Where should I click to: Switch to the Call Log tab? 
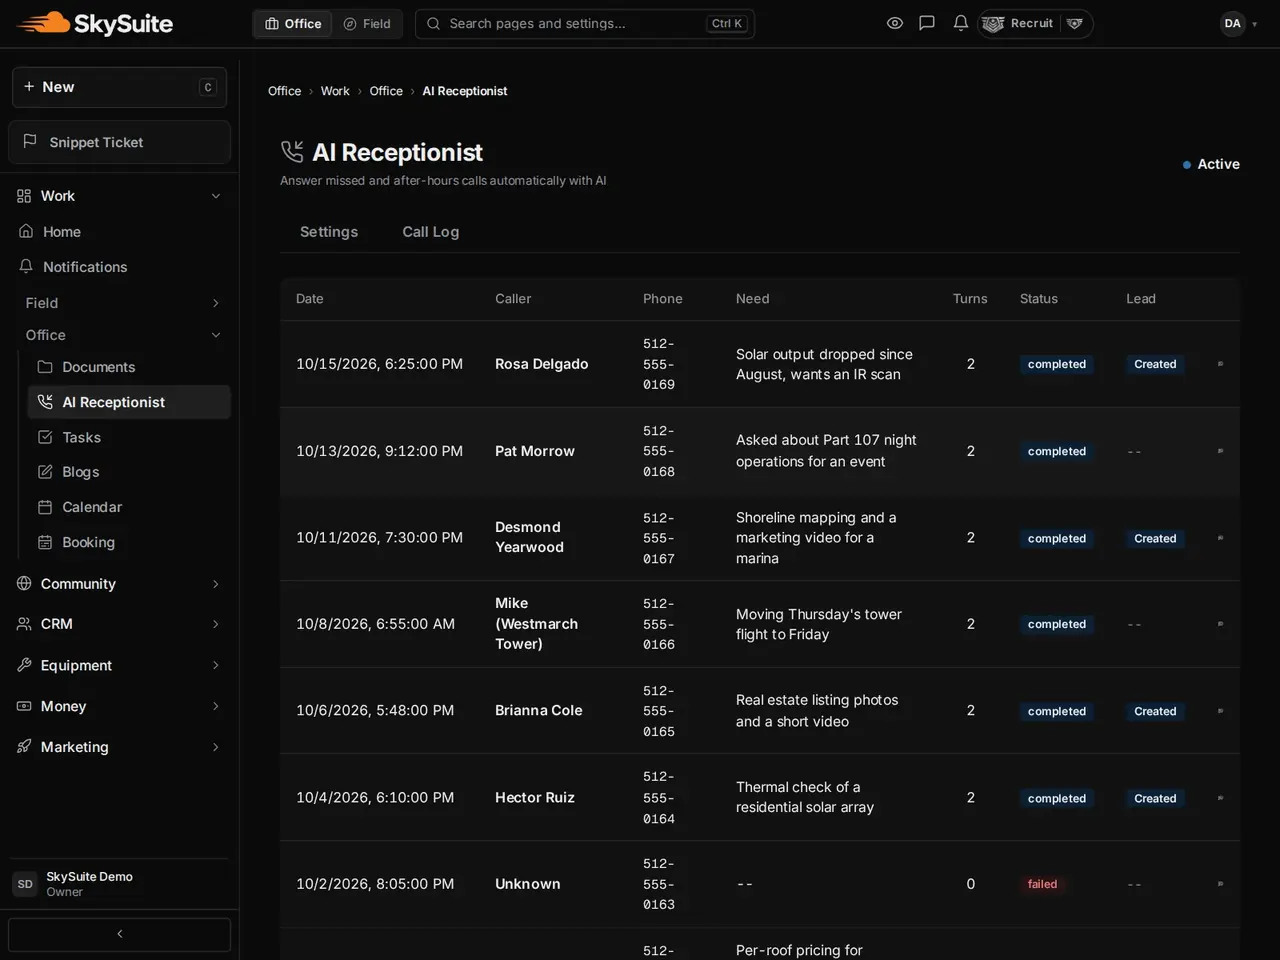click(431, 232)
